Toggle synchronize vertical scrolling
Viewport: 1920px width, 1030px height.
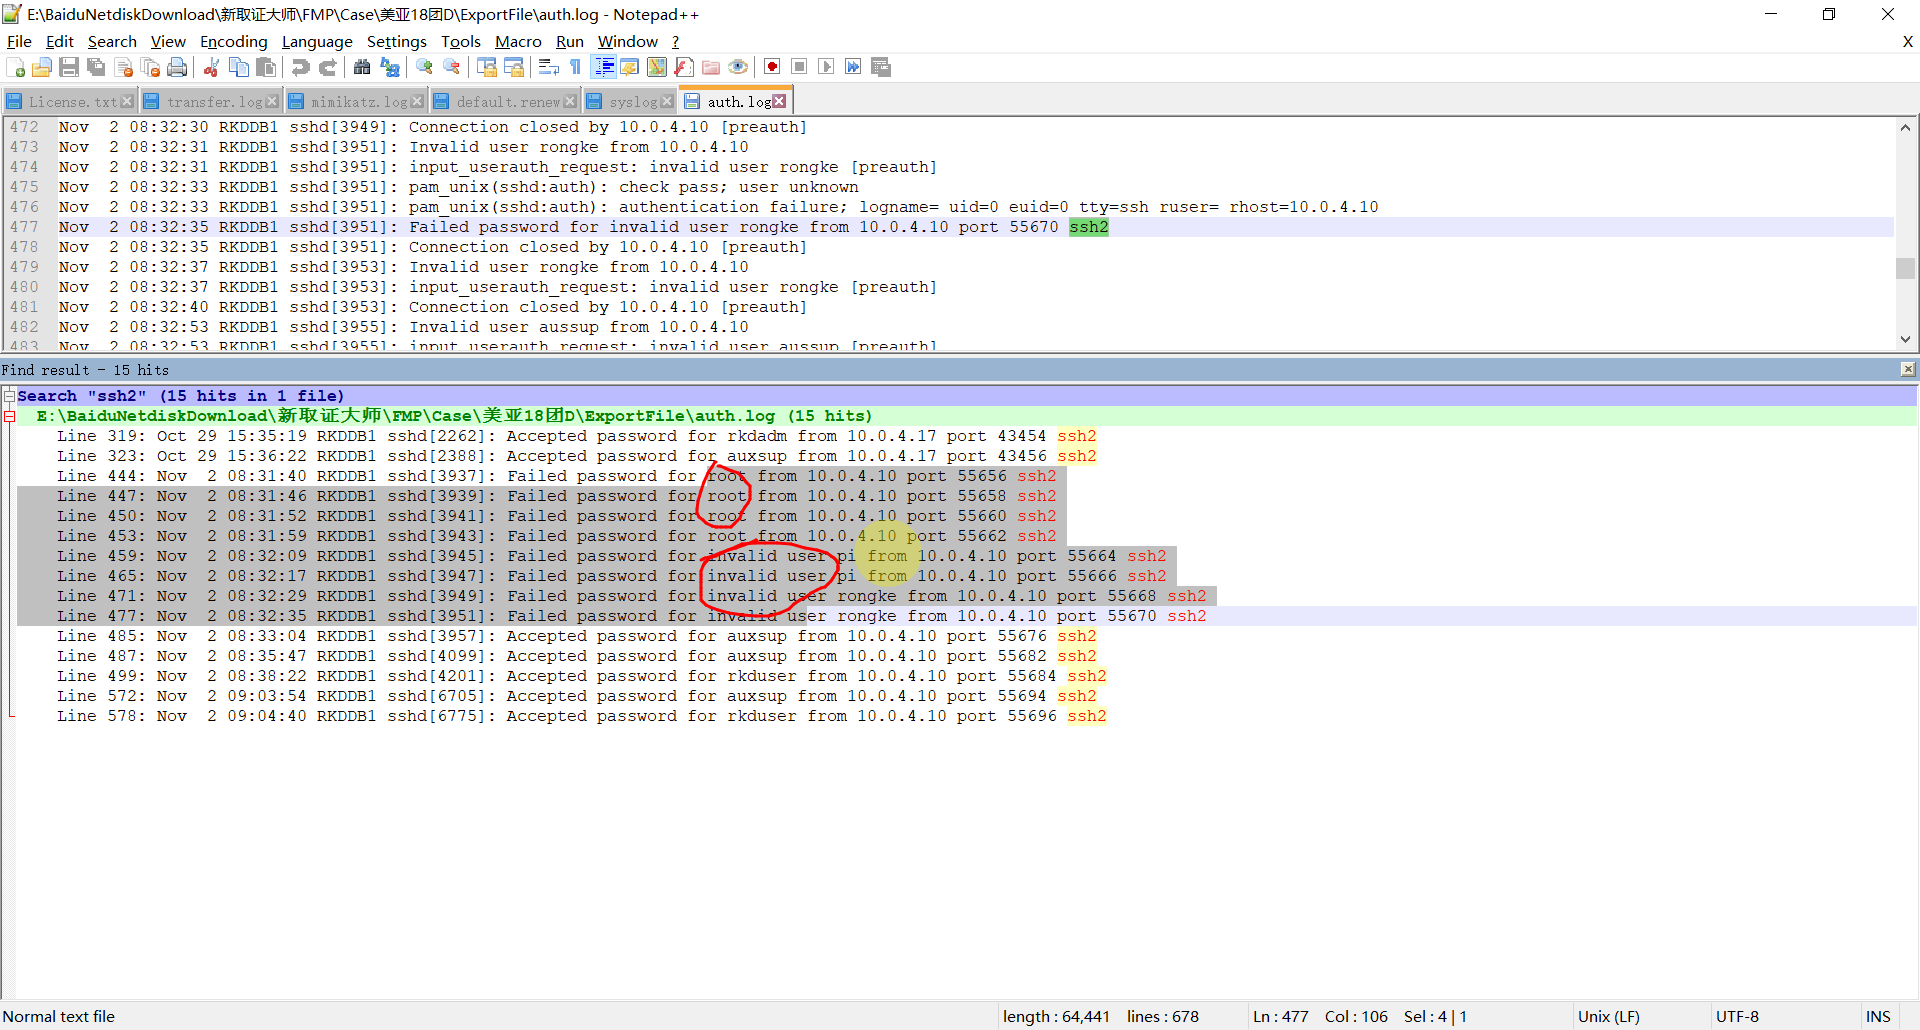tap(487, 67)
